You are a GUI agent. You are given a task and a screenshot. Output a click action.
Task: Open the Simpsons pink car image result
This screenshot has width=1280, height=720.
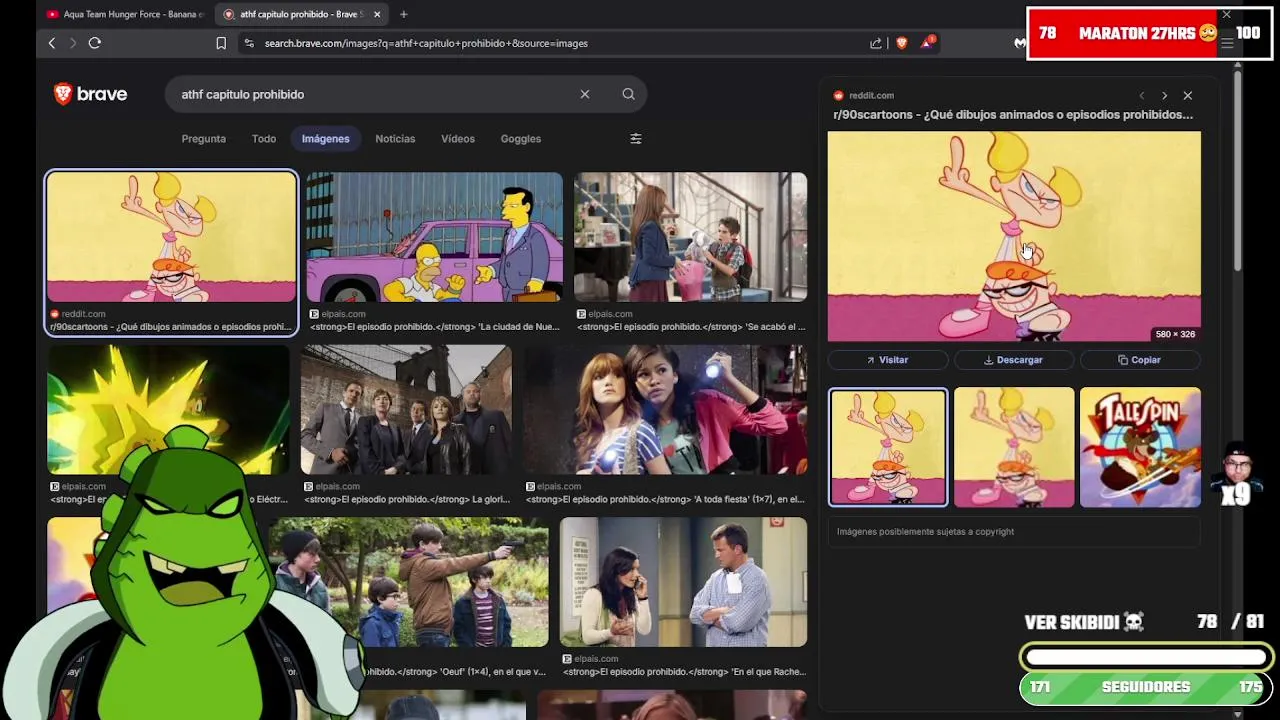pos(435,237)
